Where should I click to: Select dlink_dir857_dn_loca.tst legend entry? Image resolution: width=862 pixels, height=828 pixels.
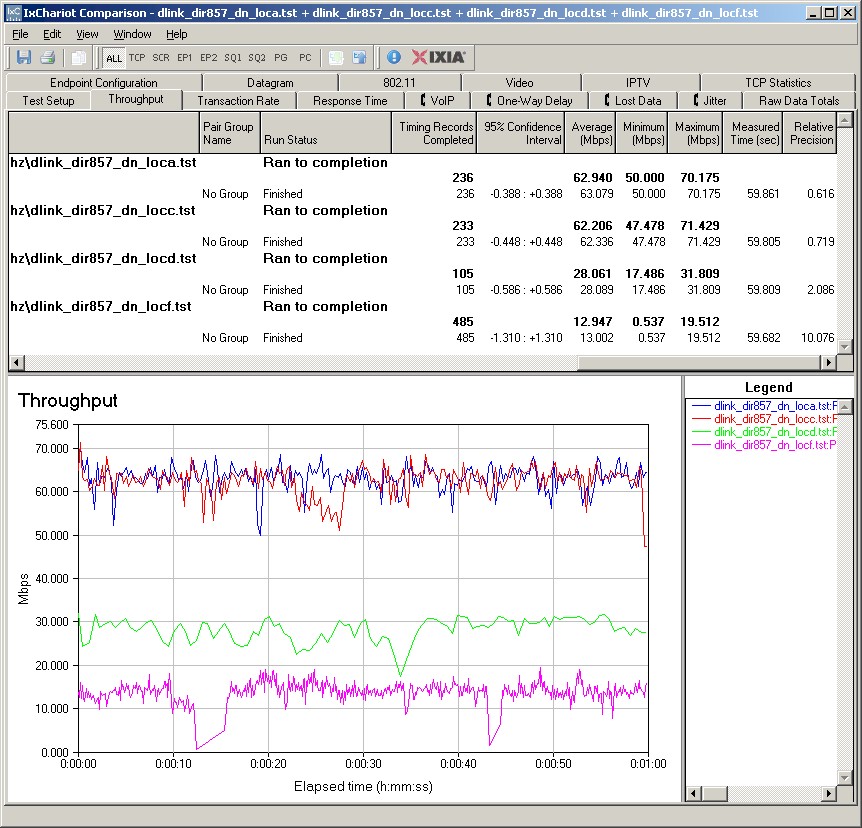point(764,406)
